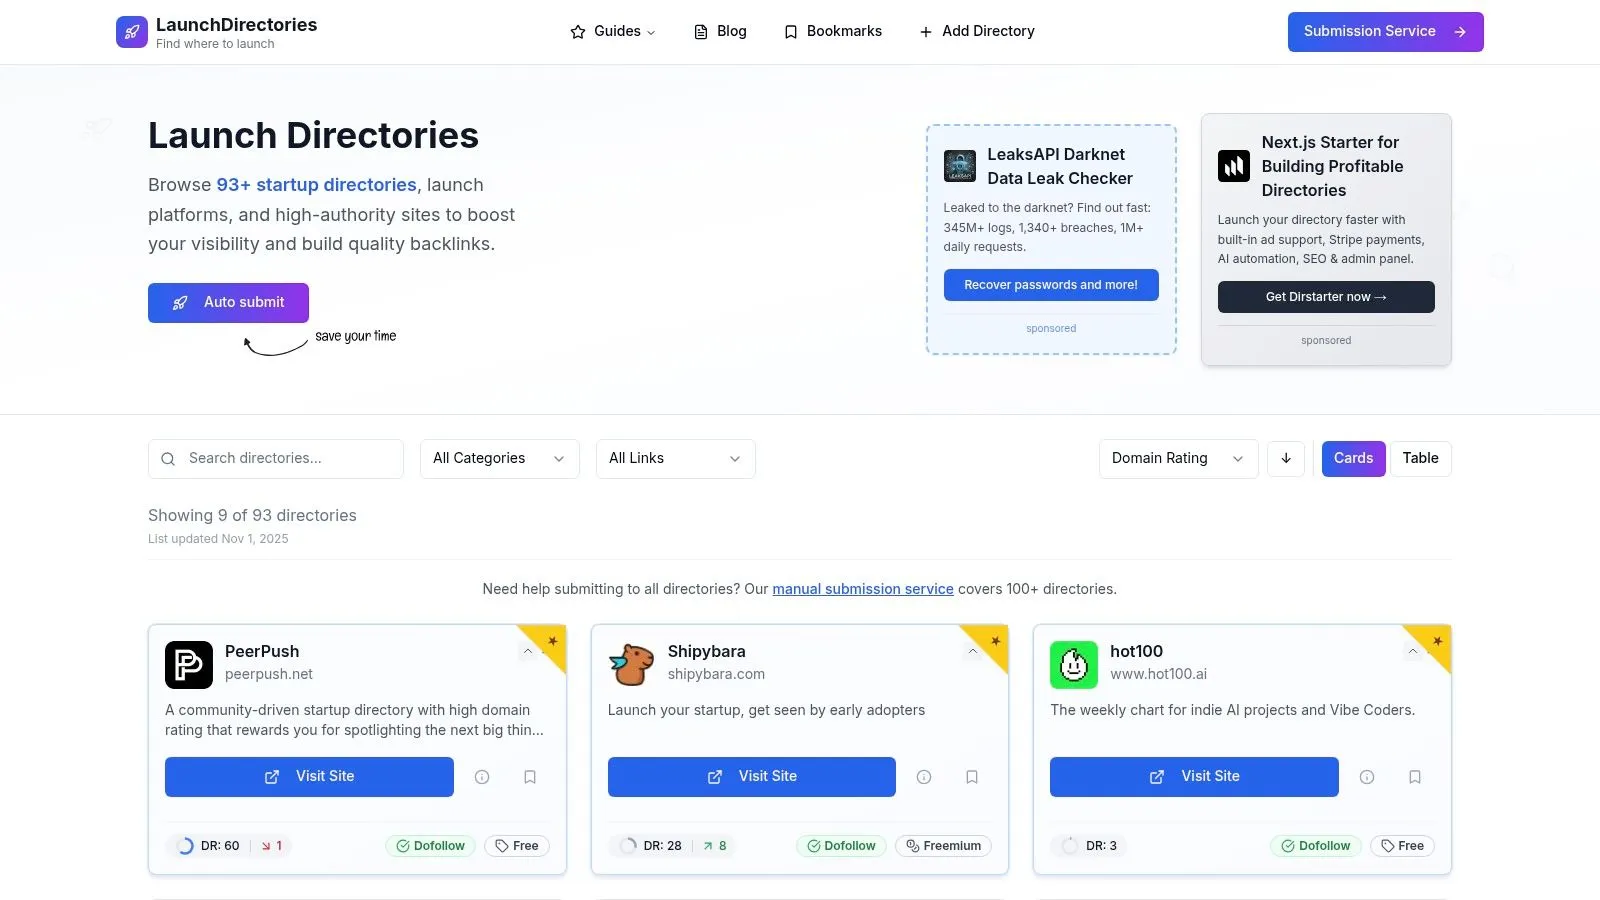
Task: Click Get Dirstarter now in the sponsored card
Action: [x=1325, y=297]
